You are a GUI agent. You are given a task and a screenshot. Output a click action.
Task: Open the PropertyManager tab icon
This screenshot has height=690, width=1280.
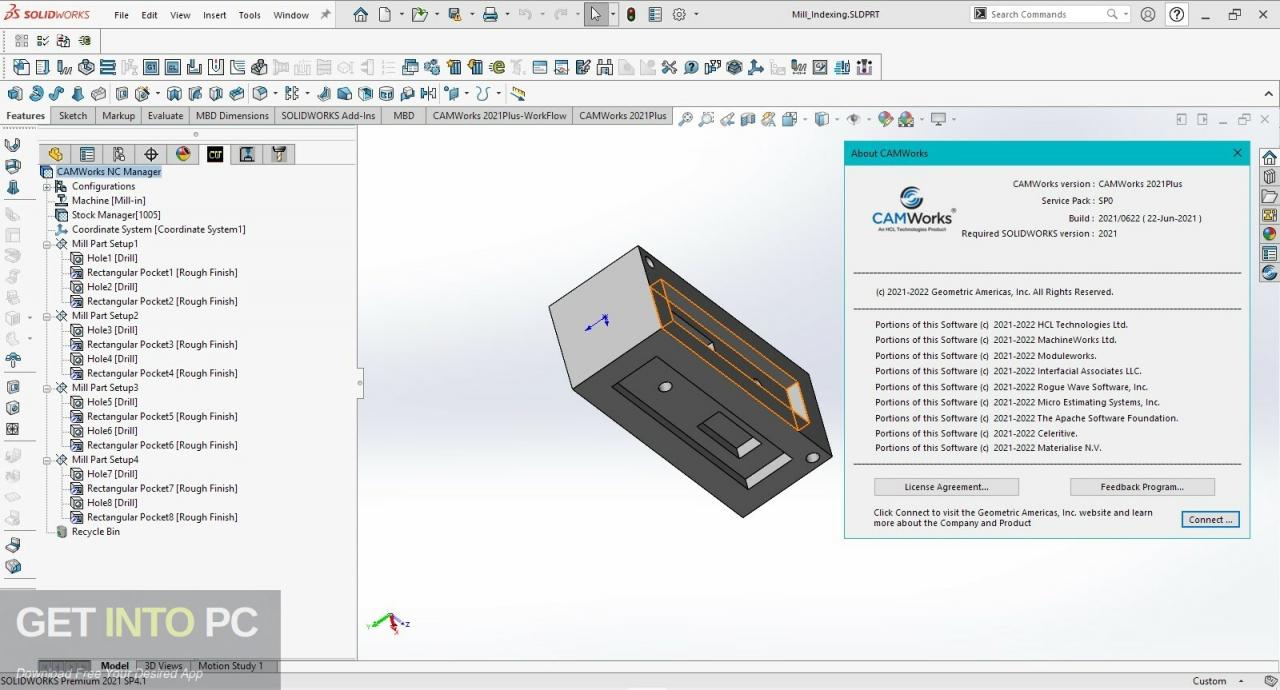point(87,154)
